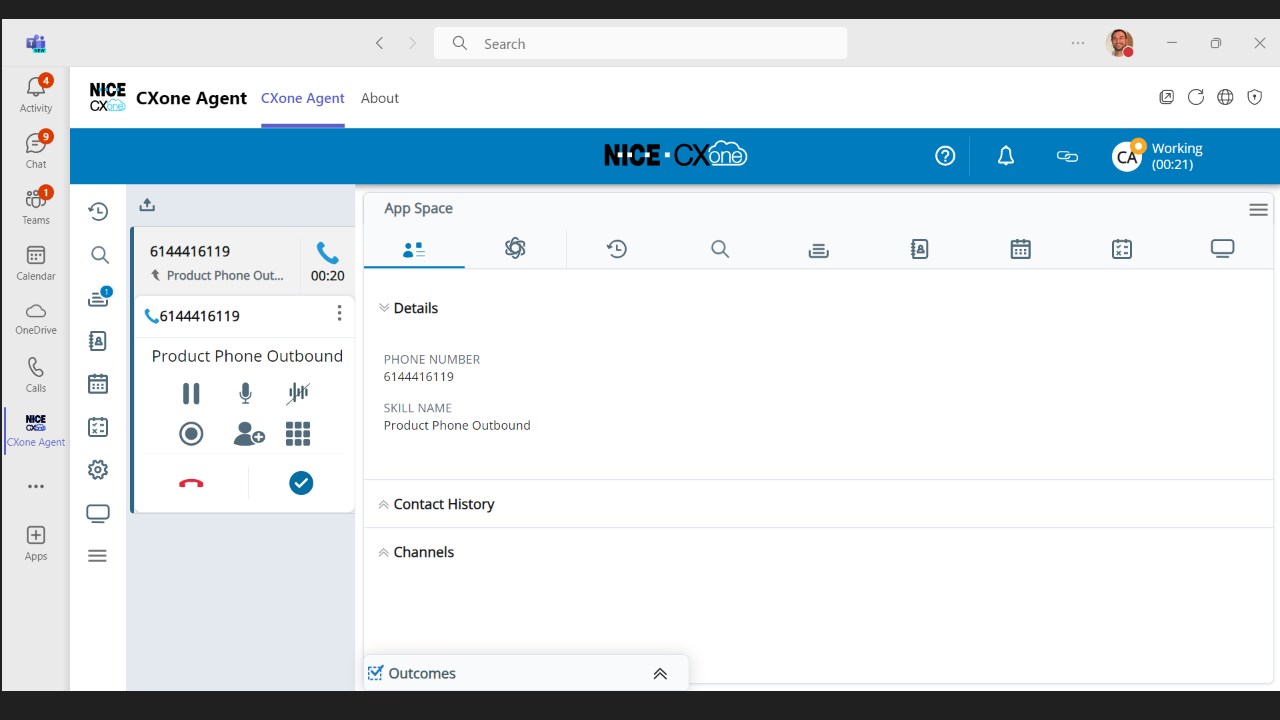Switch to CXone Agent tab
The height and width of the screenshot is (720, 1280).
[x=303, y=98]
